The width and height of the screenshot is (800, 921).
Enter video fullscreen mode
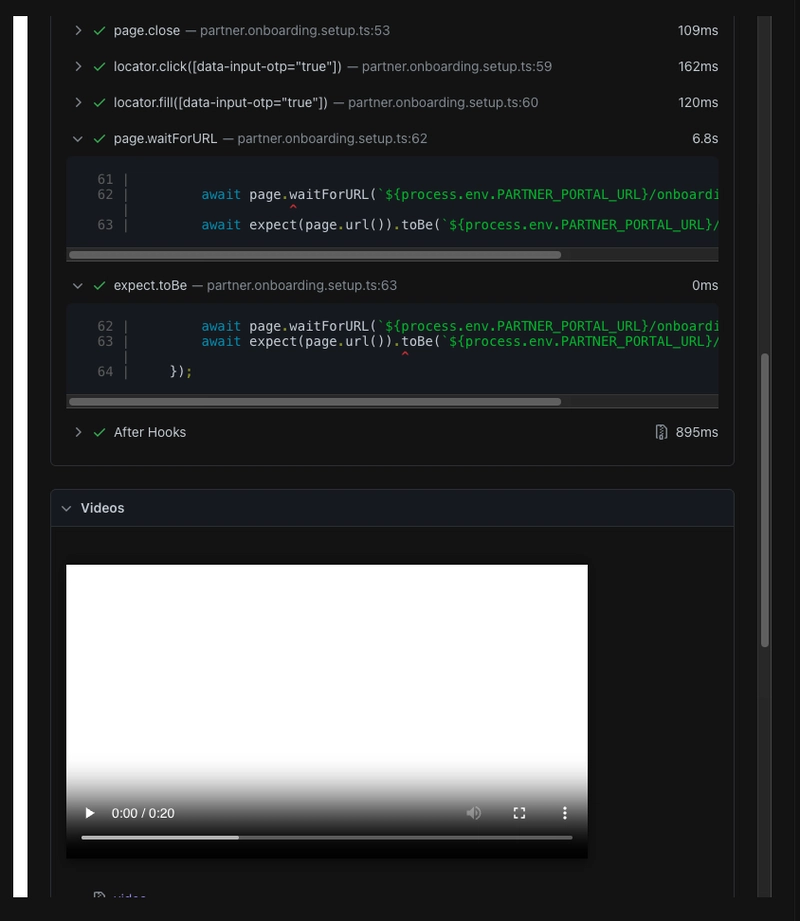click(x=519, y=813)
